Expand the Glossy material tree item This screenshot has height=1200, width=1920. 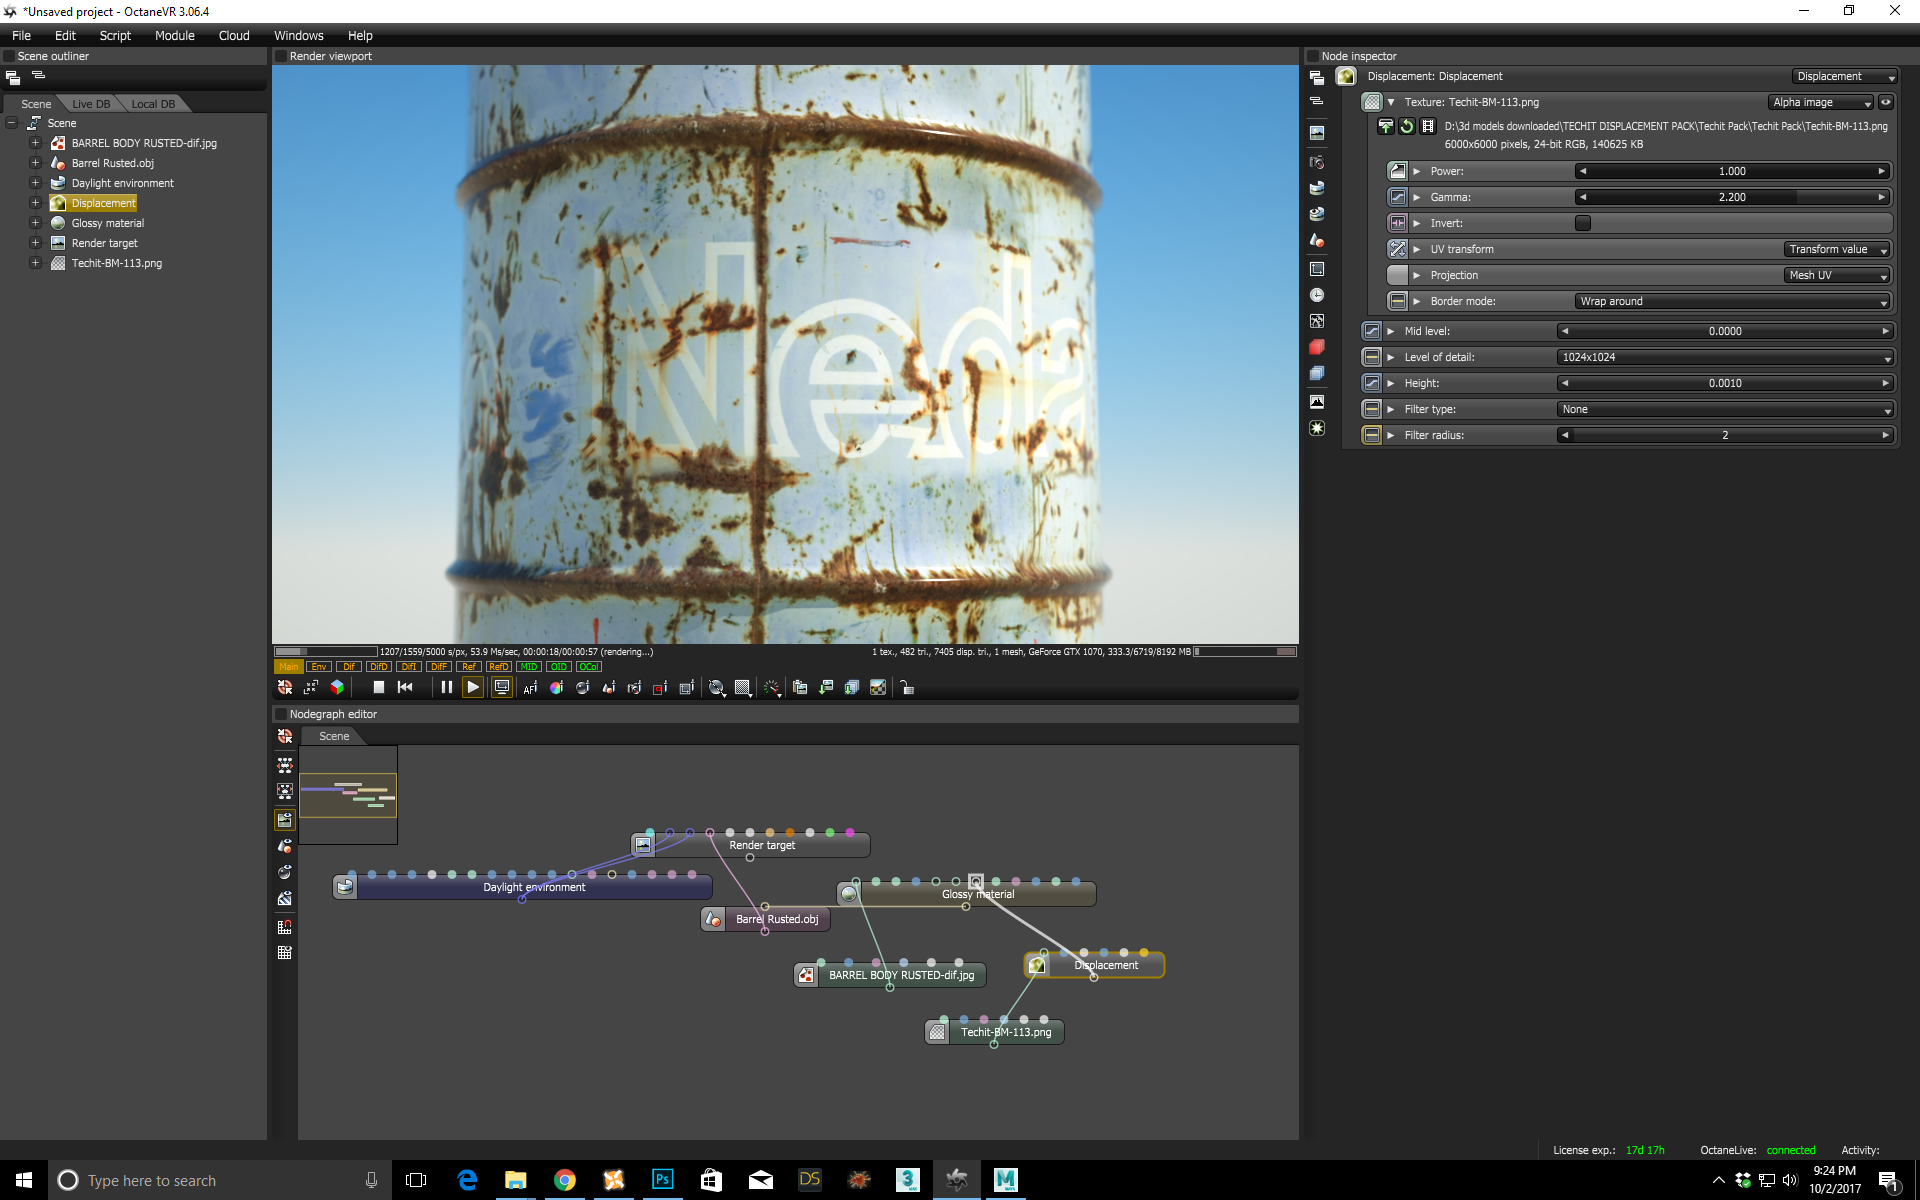(35, 223)
